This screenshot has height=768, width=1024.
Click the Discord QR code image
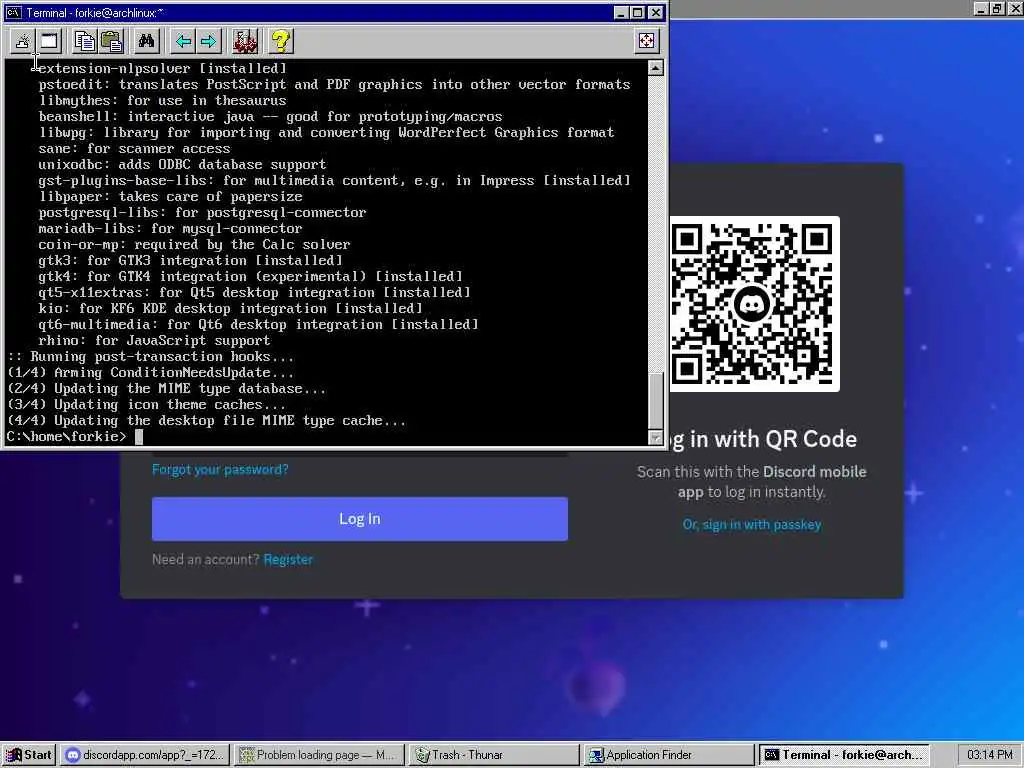pyautogui.click(x=754, y=304)
